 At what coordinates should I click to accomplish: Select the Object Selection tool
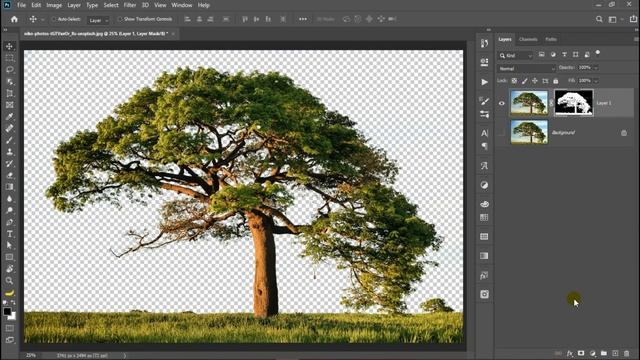click(x=9, y=82)
